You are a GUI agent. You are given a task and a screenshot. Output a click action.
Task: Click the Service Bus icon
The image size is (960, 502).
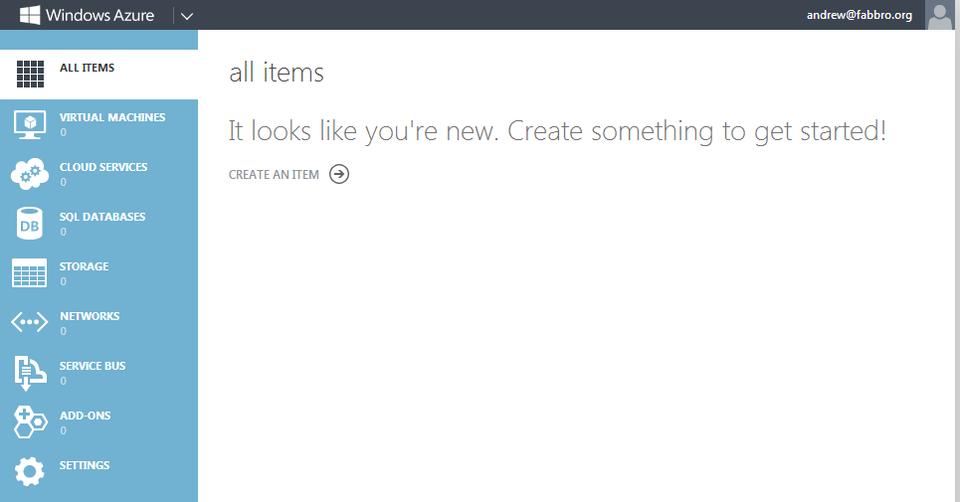29,372
